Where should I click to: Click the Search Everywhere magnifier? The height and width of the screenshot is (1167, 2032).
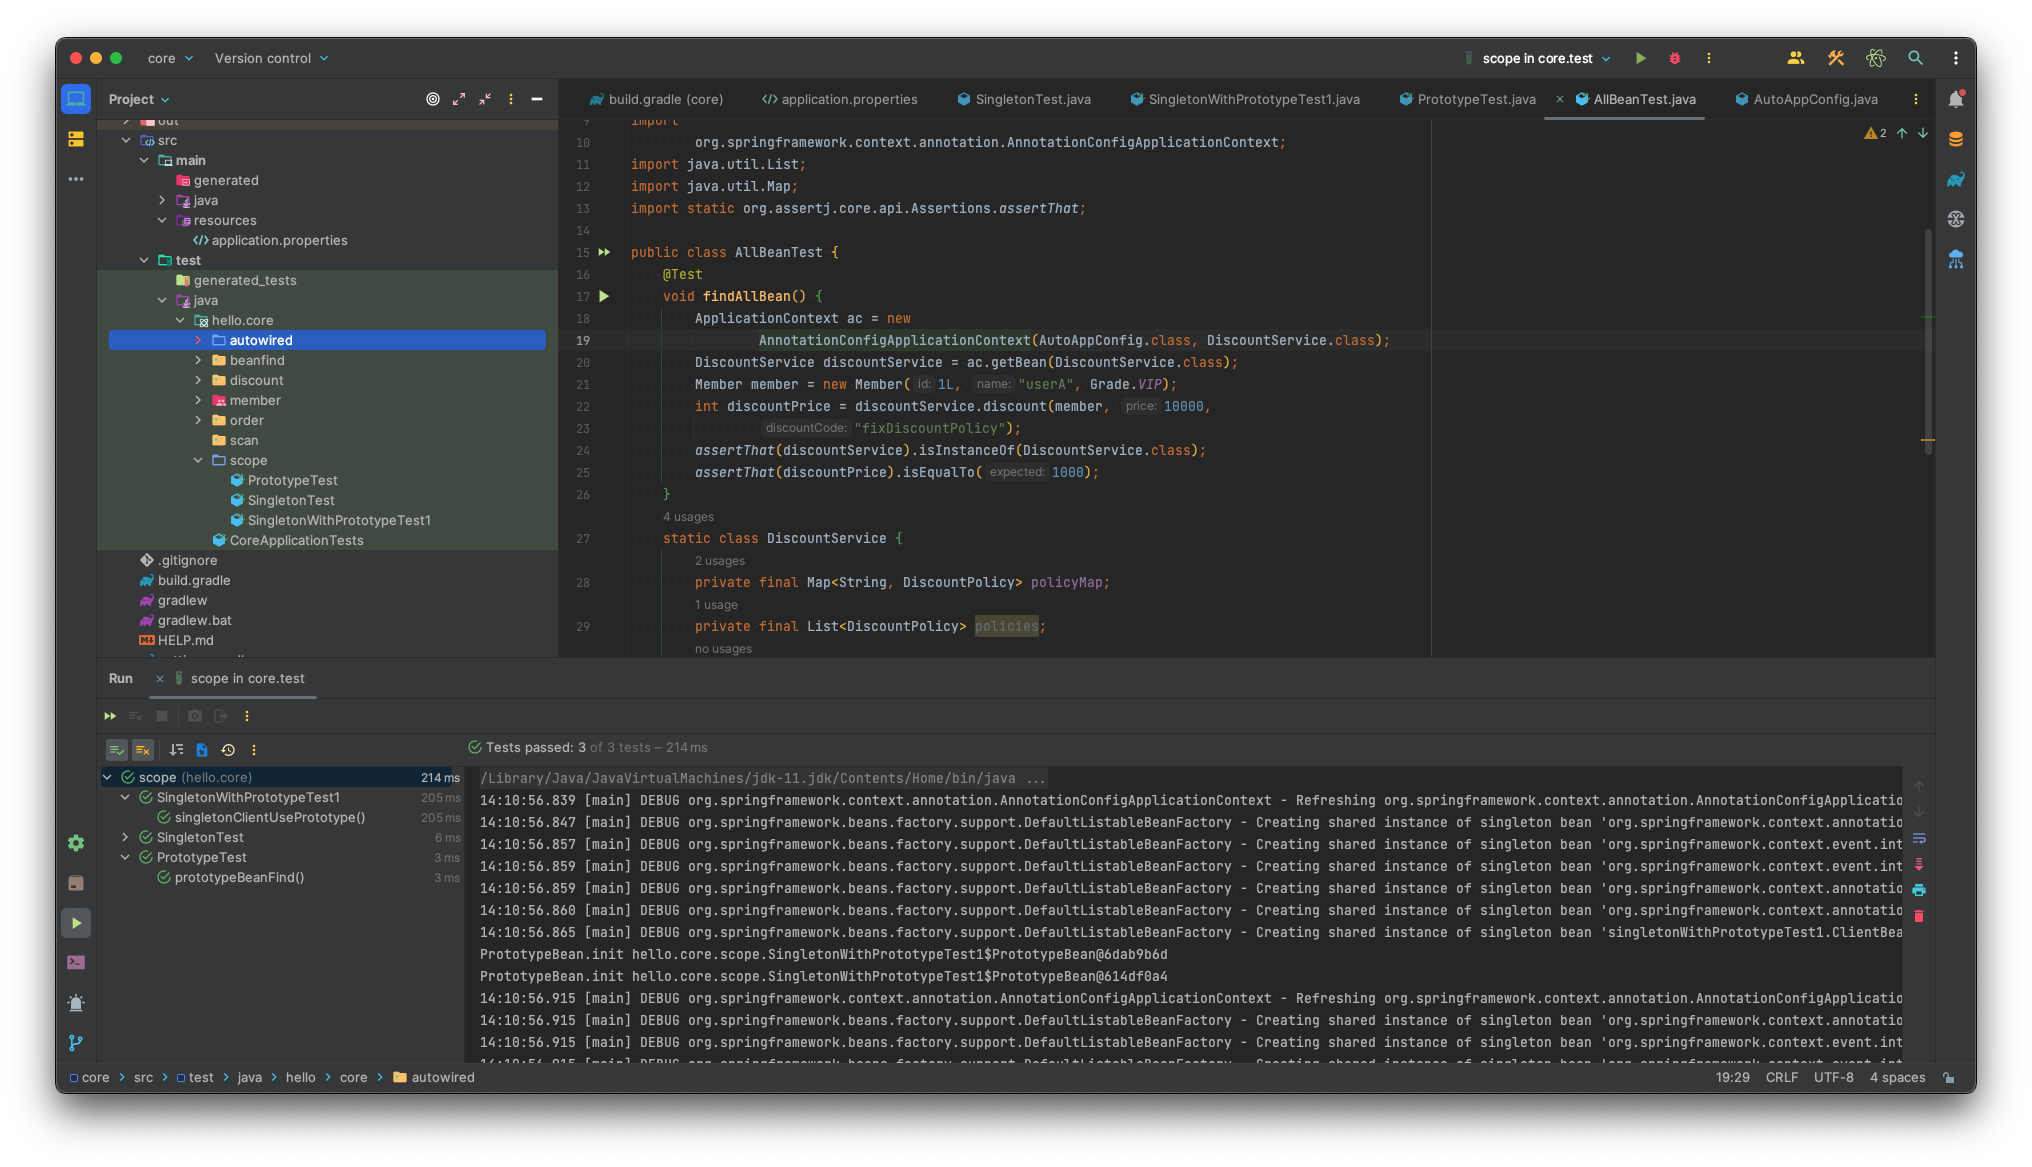click(x=1915, y=58)
